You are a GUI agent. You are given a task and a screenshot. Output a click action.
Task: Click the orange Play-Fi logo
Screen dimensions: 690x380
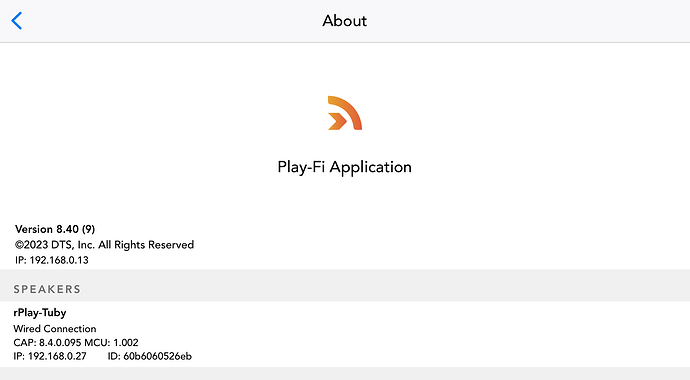pyautogui.click(x=345, y=113)
